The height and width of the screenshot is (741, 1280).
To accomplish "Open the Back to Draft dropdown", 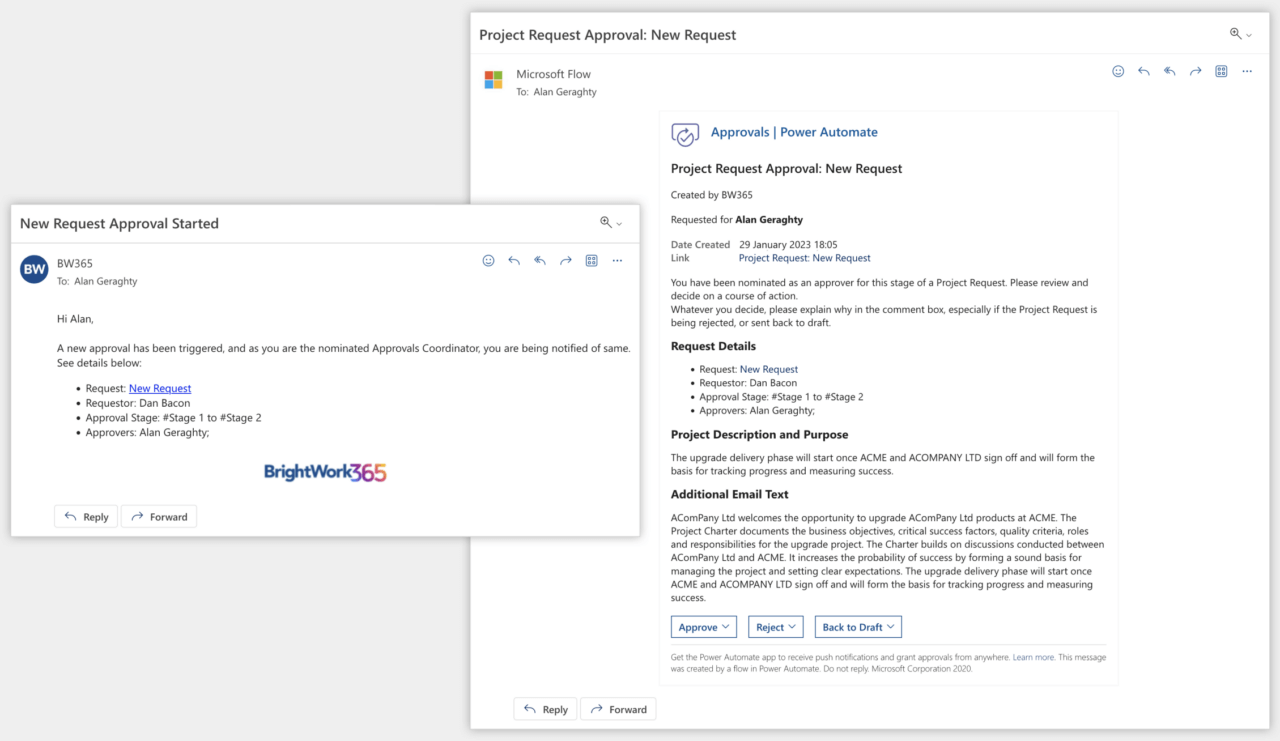I will pyautogui.click(x=857, y=626).
